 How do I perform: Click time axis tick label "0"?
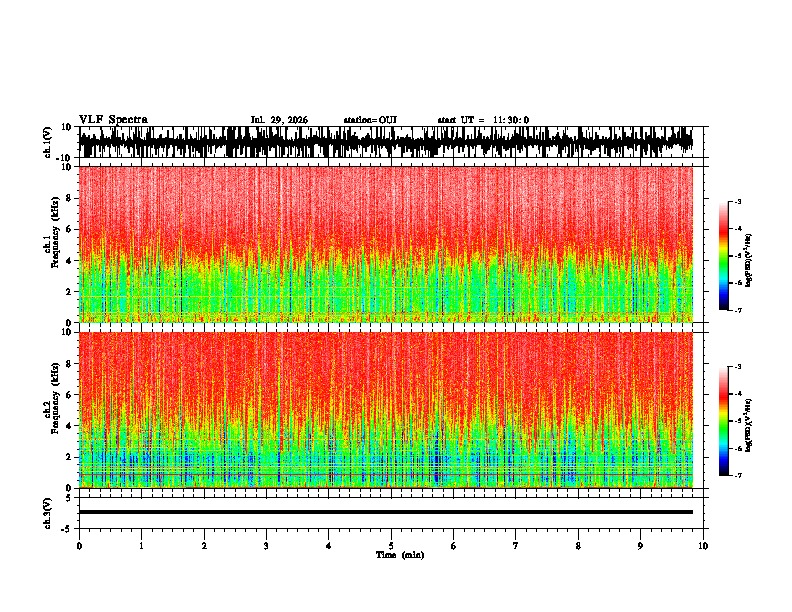coord(79,546)
